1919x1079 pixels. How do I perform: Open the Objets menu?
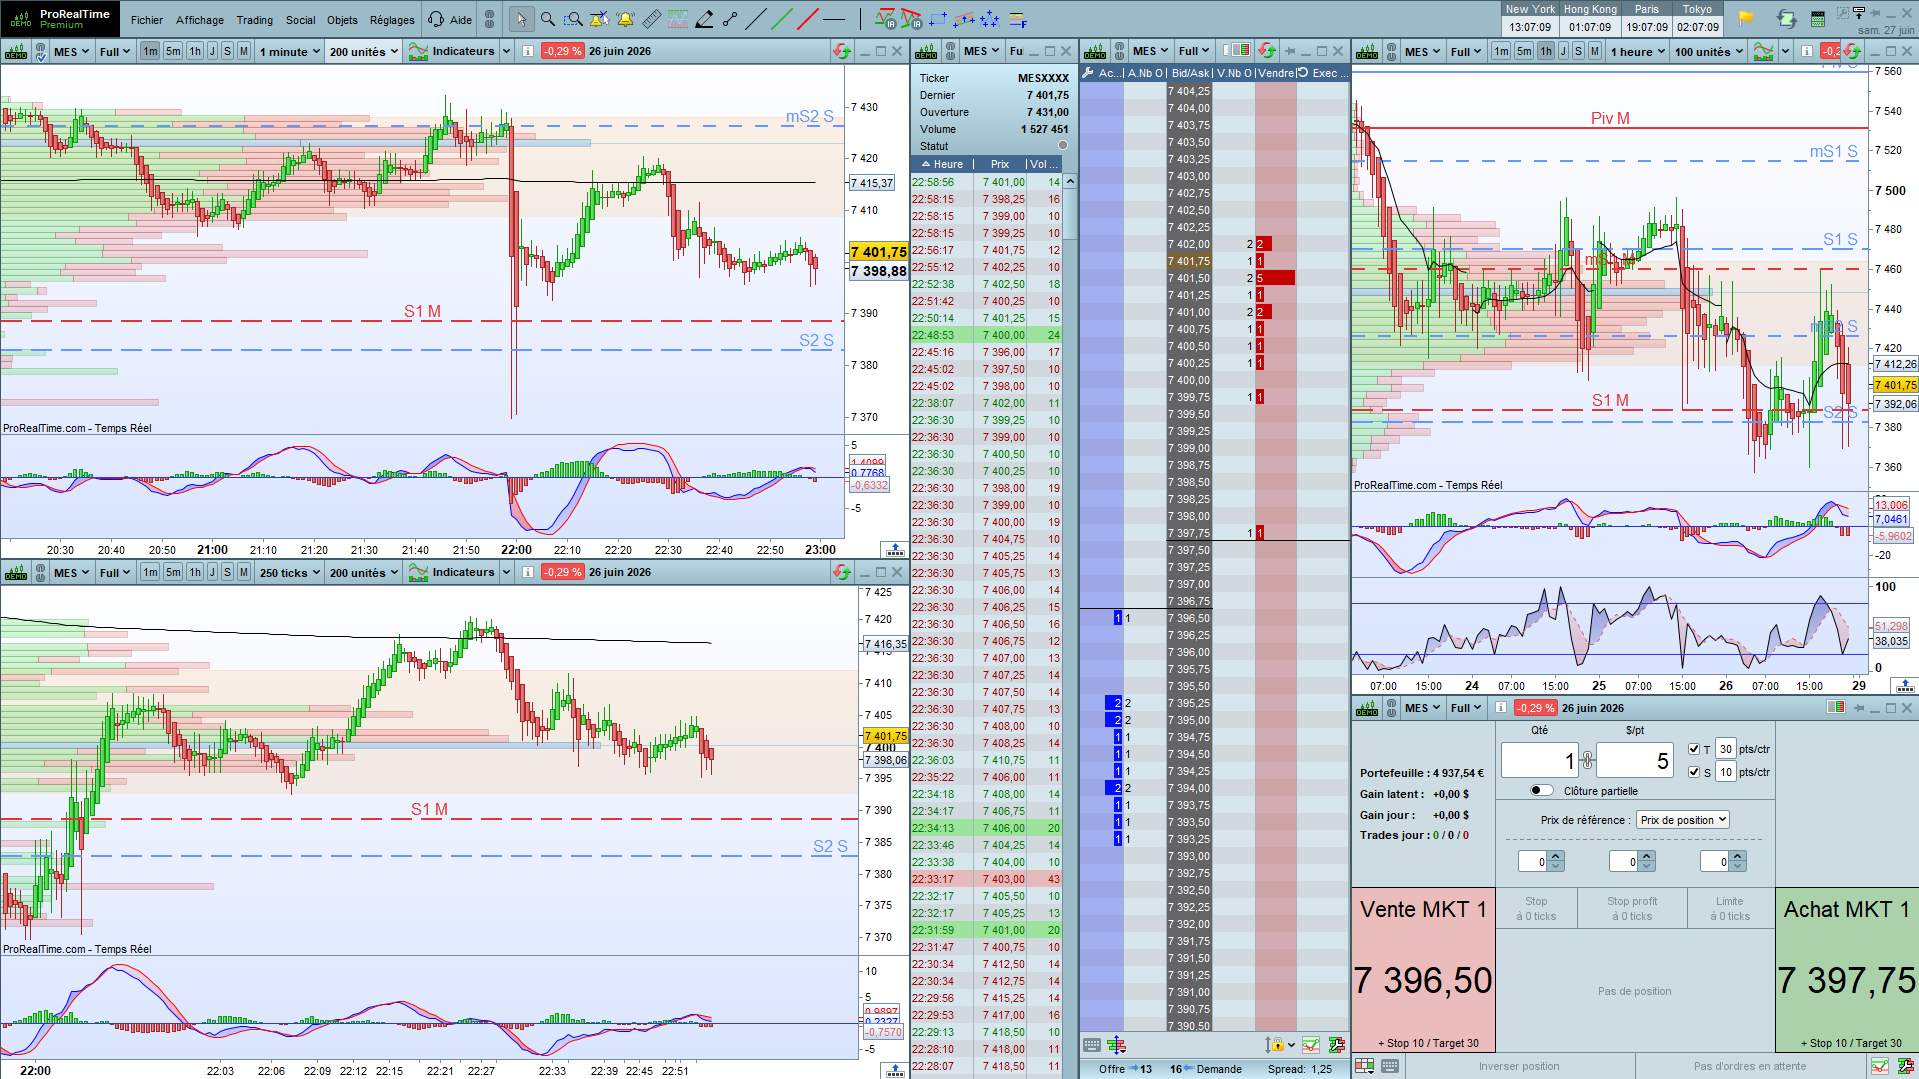pyautogui.click(x=342, y=20)
